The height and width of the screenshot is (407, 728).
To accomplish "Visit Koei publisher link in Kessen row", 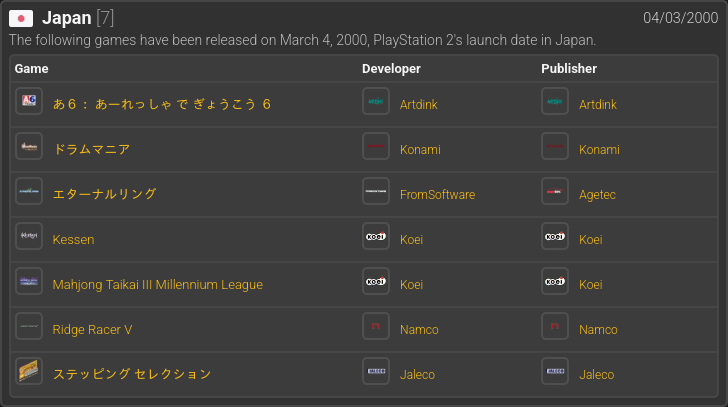I will tap(591, 239).
